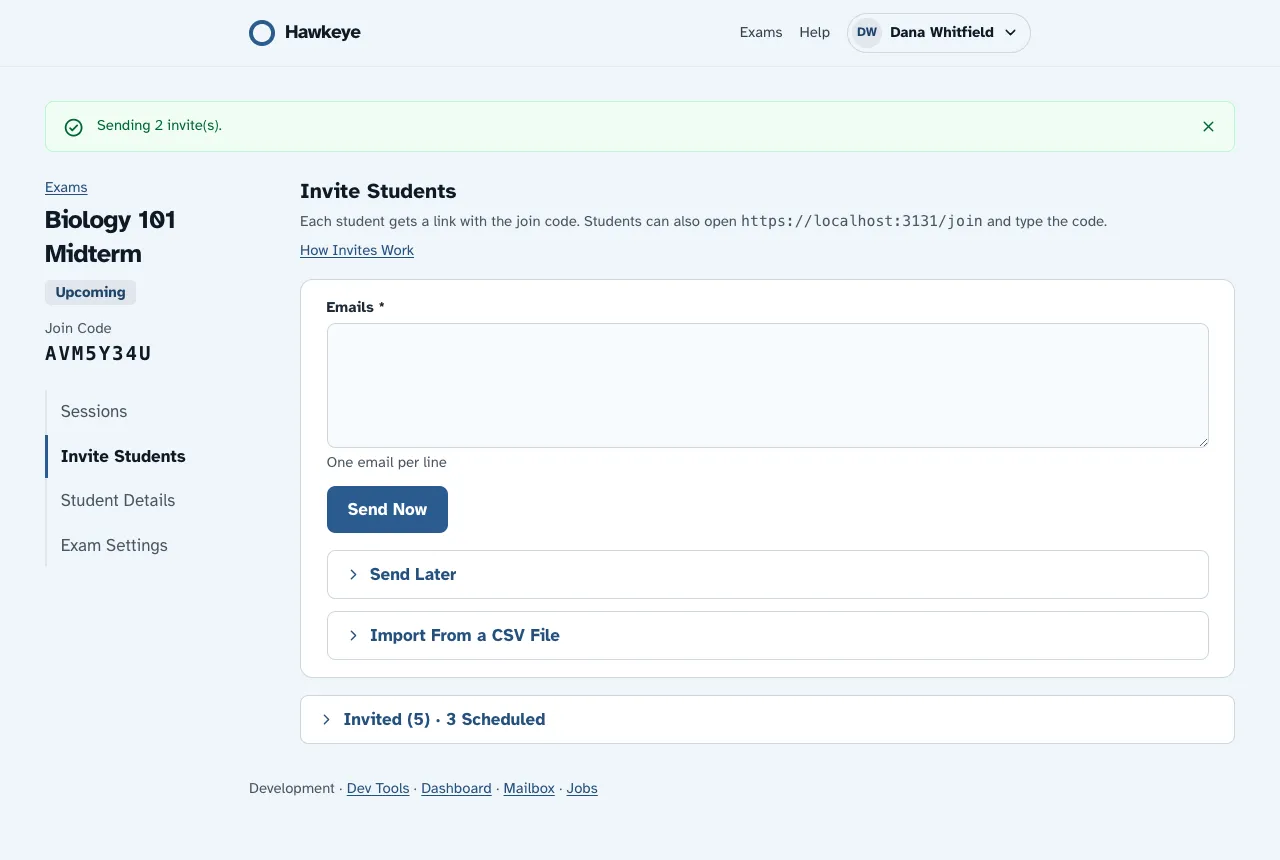Dismiss the Sending 2 invite(s) notification
Viewport: 1280px width, 860px height.
(1208, 127)
